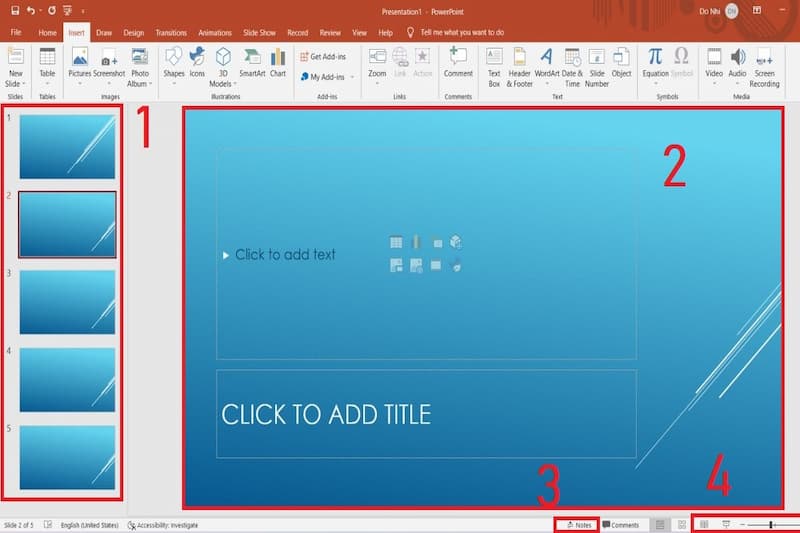Image resolution: width=800 pixels, height=533 pixels.
Task: Open the WordArt styles dropdown
Action: tap(547, 84)
